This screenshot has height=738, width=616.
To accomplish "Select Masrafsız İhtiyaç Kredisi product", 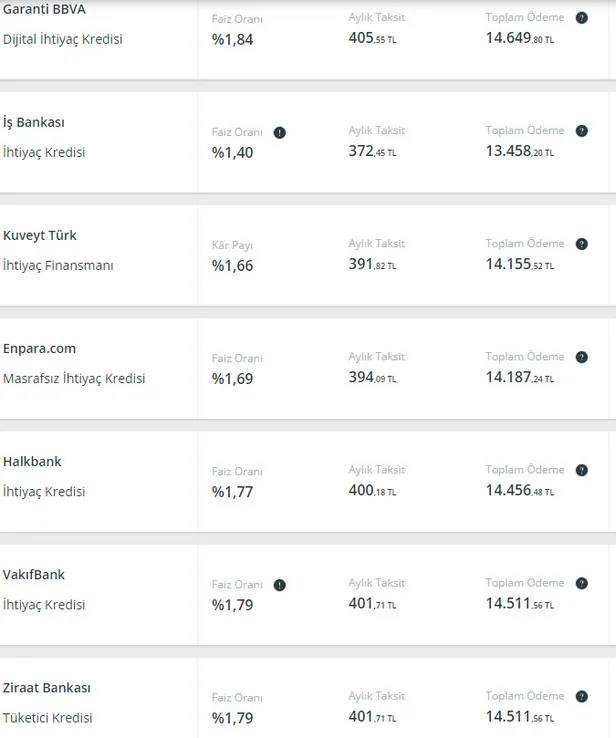I will coord(74,378).
